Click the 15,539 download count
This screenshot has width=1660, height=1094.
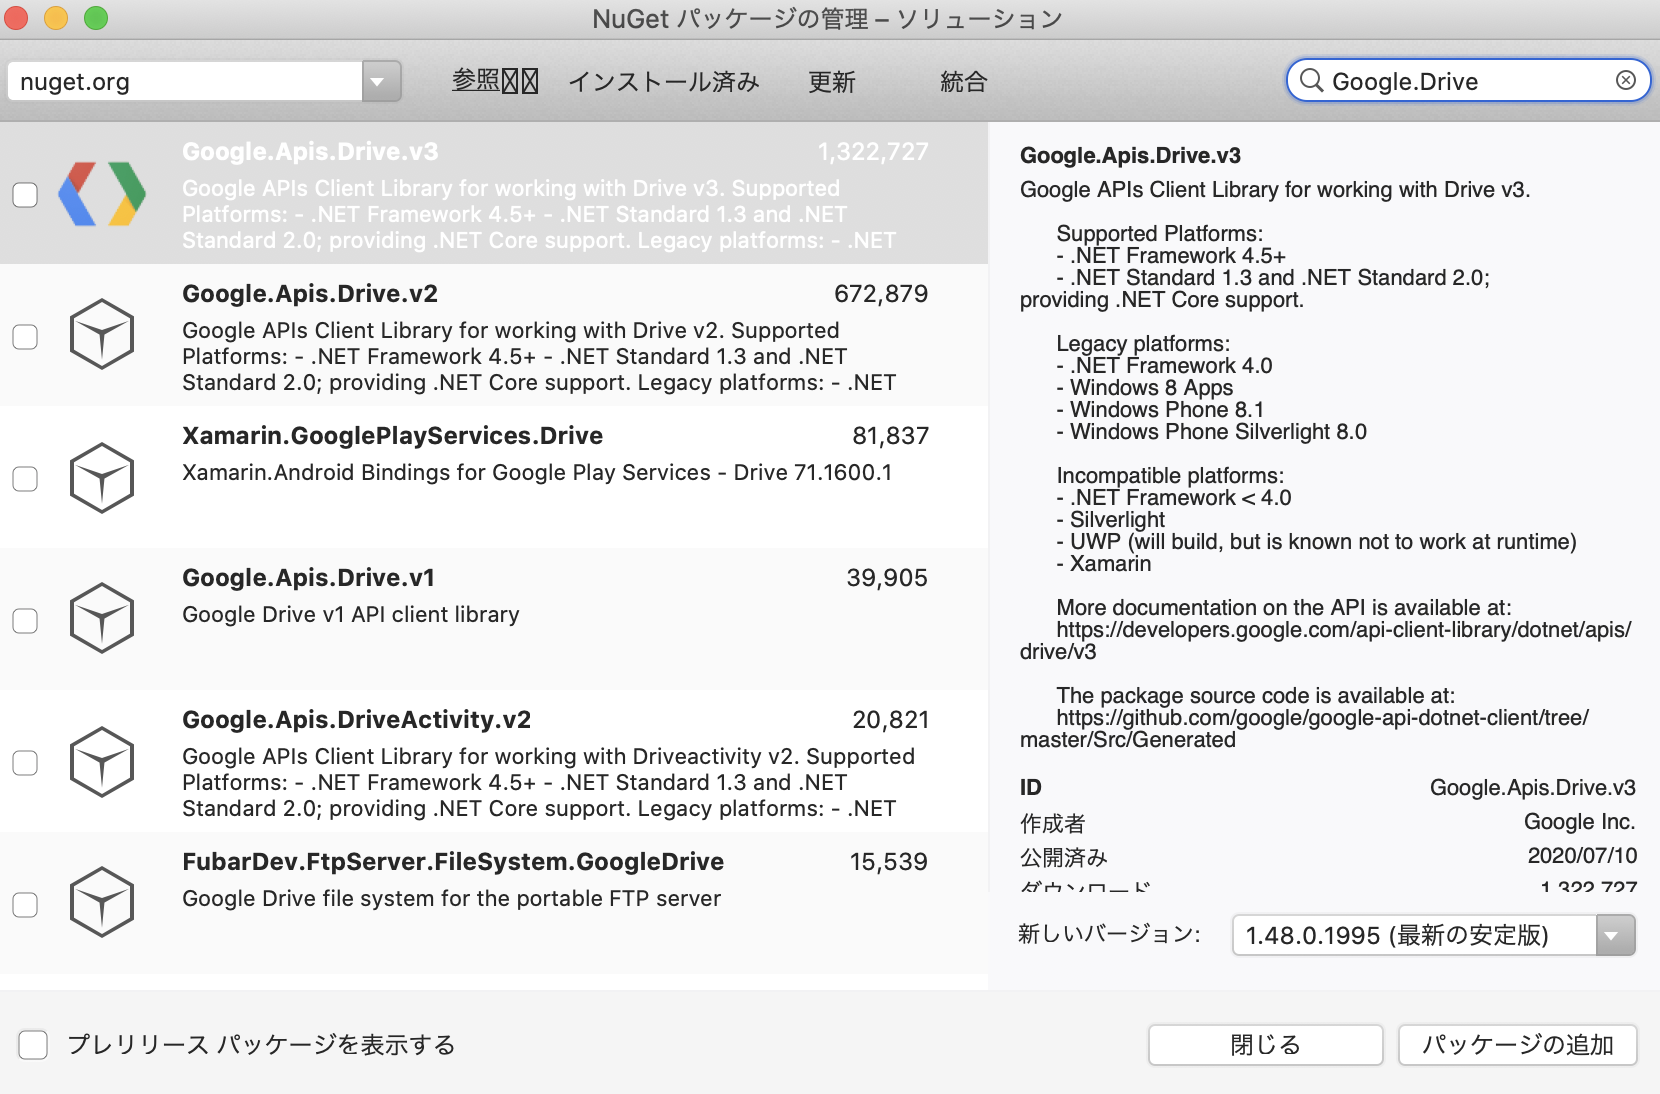tap(888, 862)
